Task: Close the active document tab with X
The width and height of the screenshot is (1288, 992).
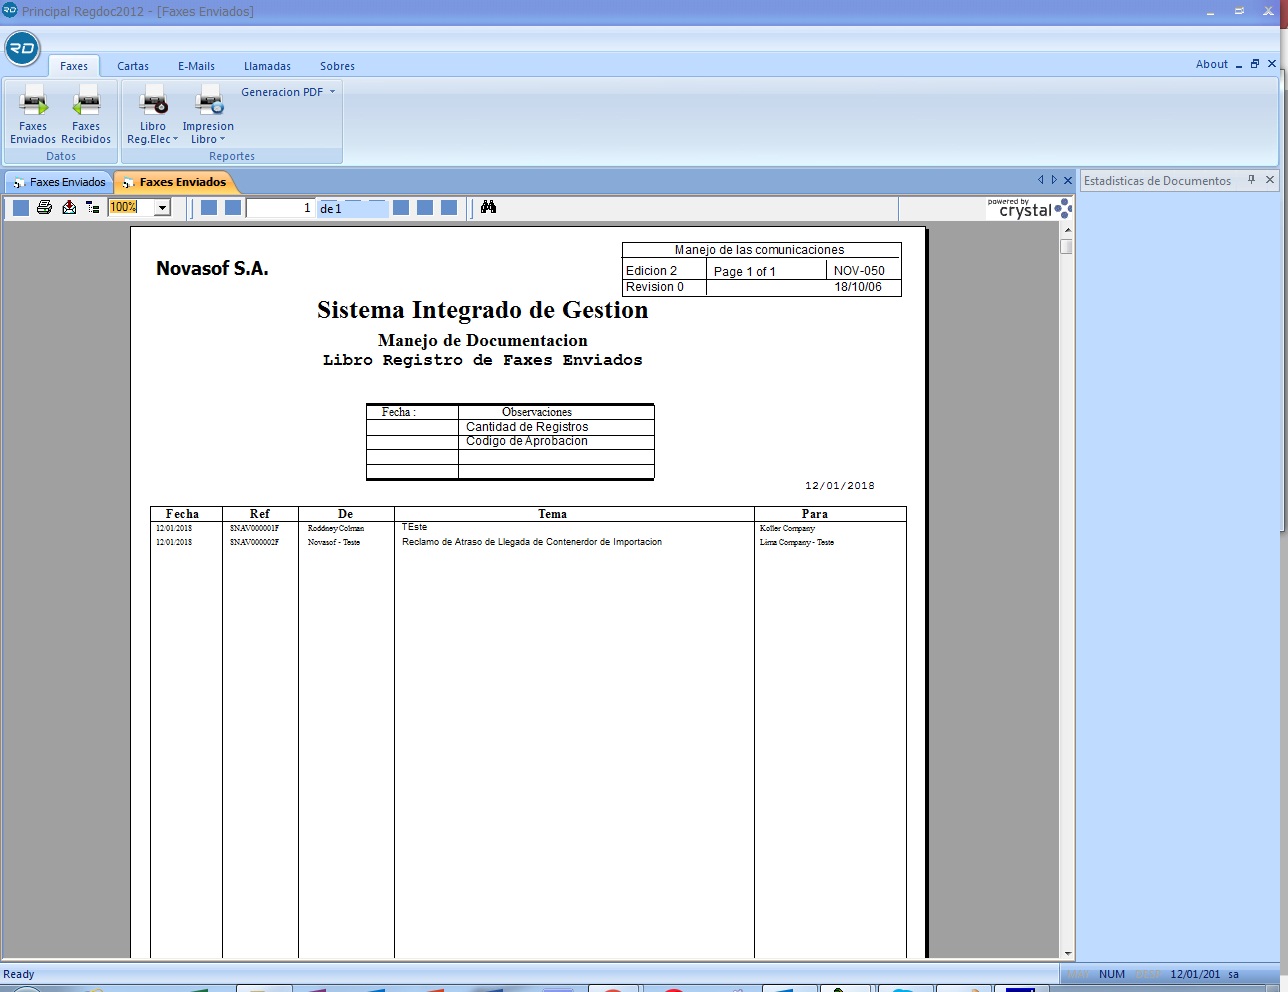Action: tap(1067, 180)
